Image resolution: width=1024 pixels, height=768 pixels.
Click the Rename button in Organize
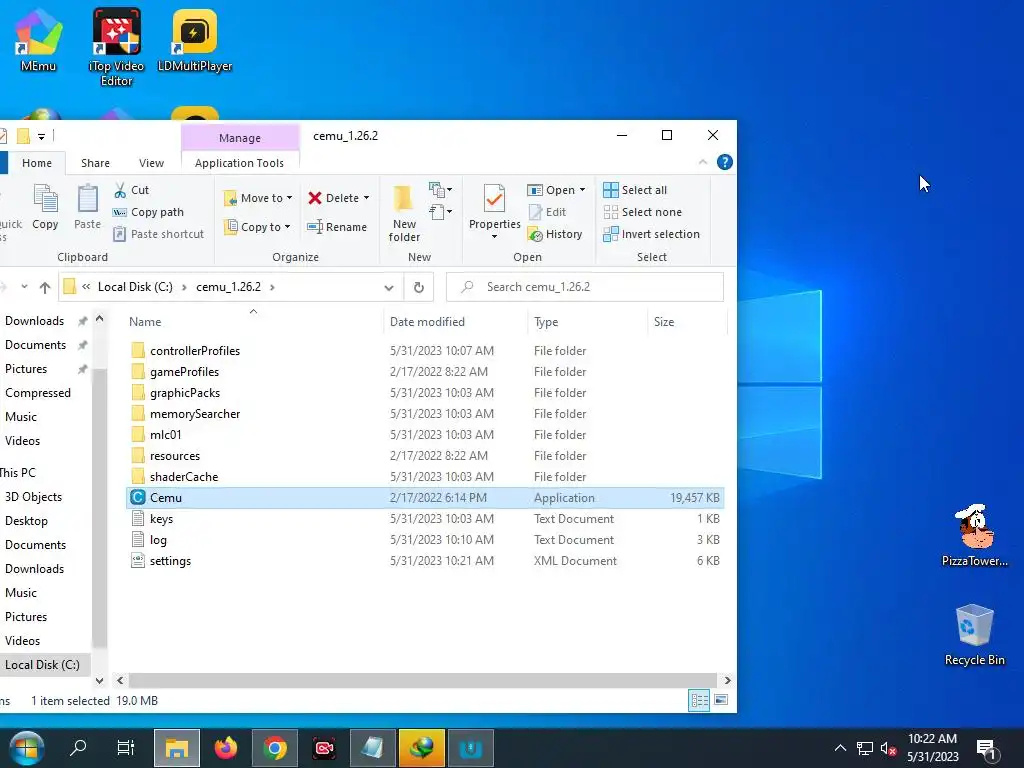[337, 227]
